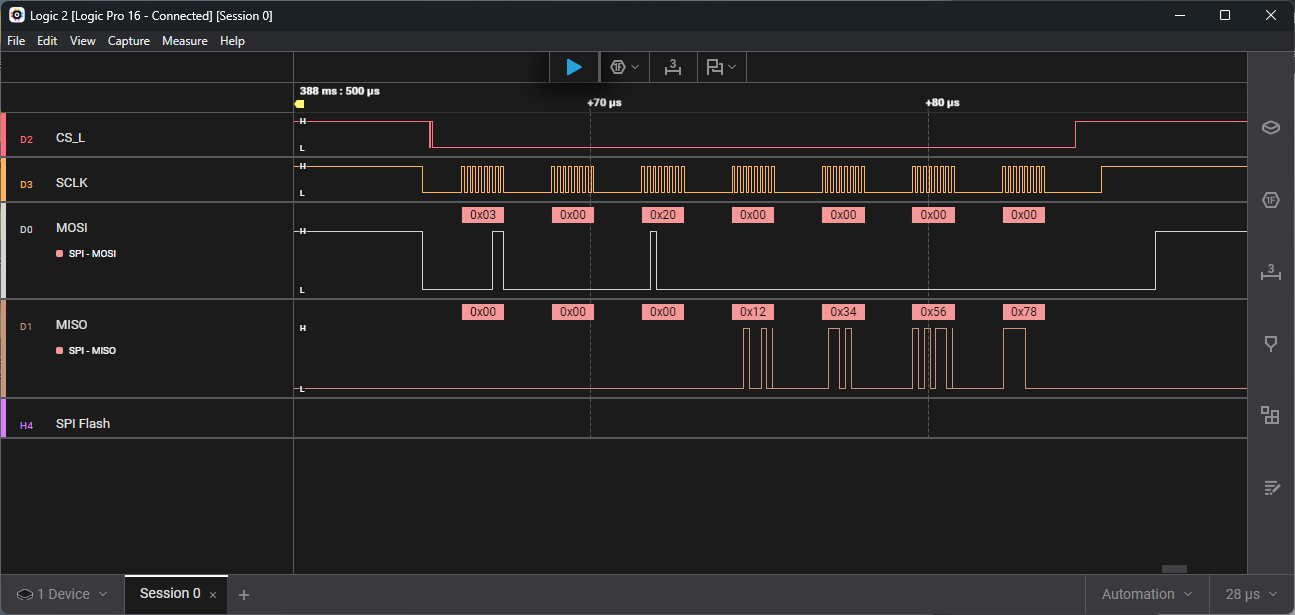The width and height of the screenshot is (1295, 615).
Task: Expand the Automation menu in status bar
Action: pyautogui.click(x=1147, y=594)
